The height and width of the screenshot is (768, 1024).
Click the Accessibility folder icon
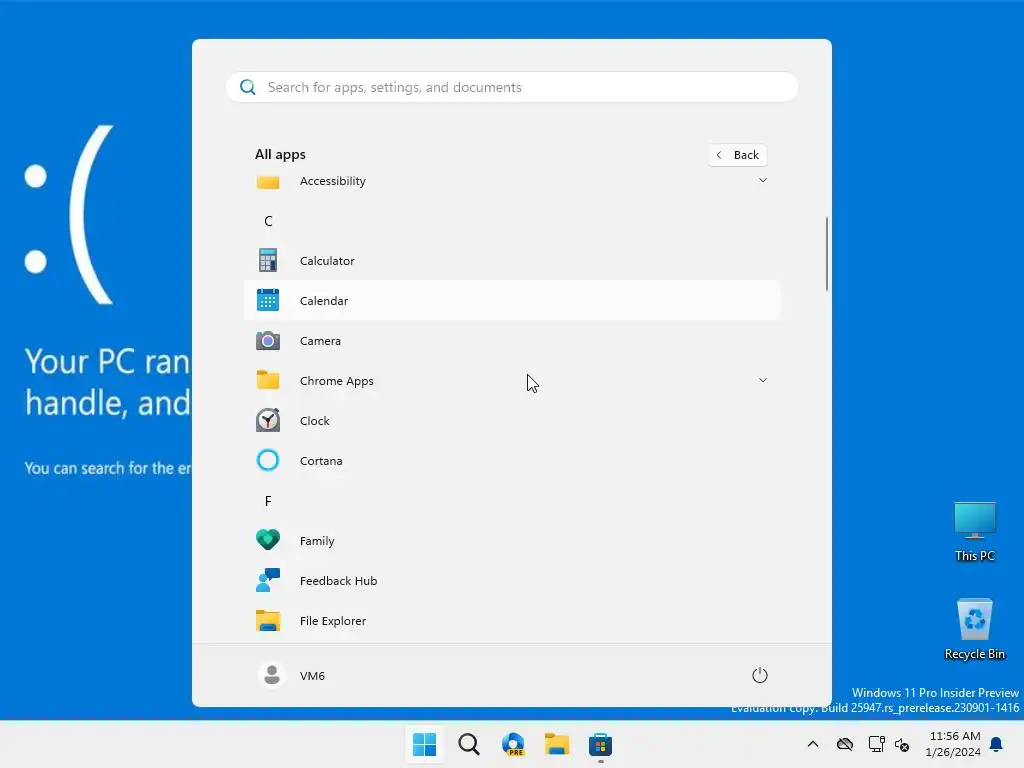(268, 182)
